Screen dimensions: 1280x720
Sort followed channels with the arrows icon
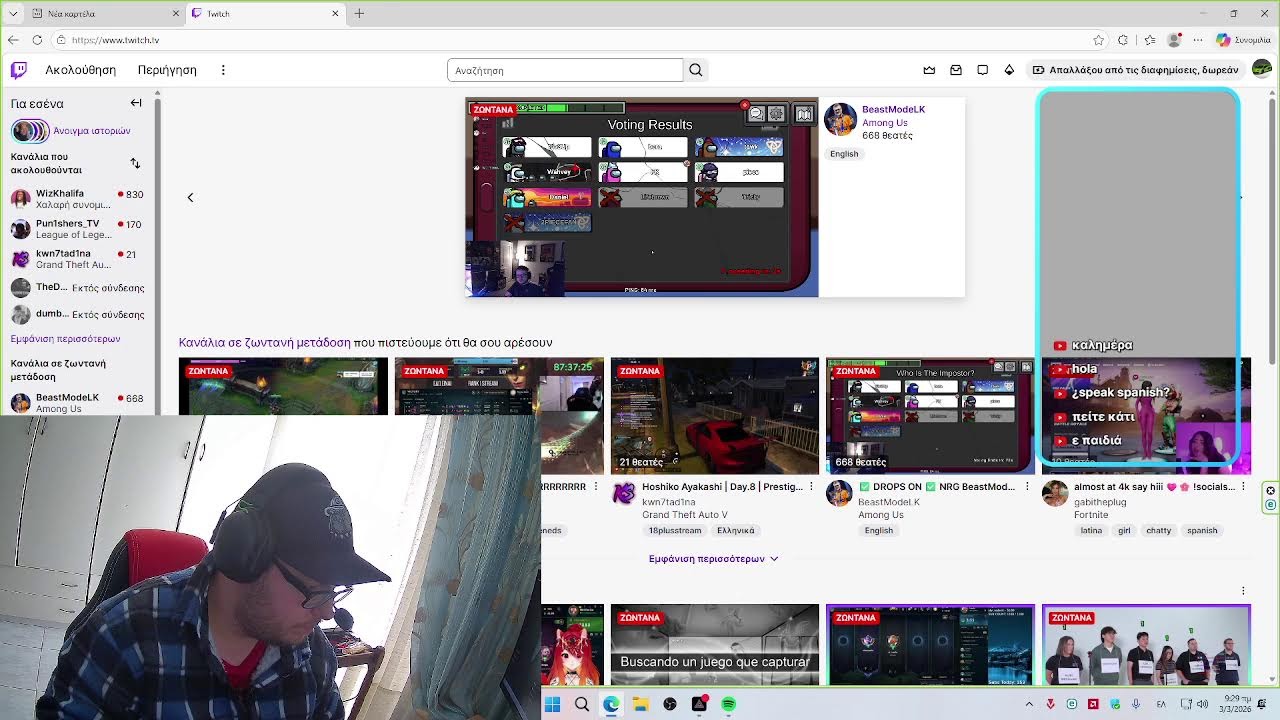(135, 163)
